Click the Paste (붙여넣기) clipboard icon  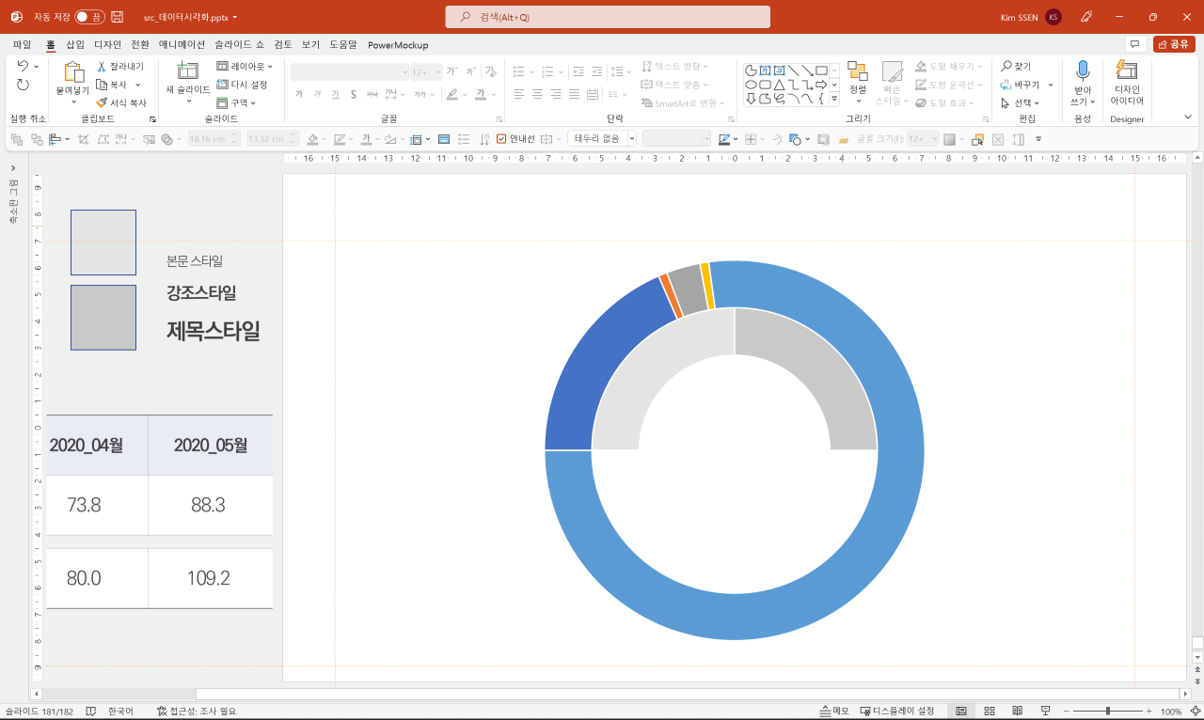click(72, 72)
